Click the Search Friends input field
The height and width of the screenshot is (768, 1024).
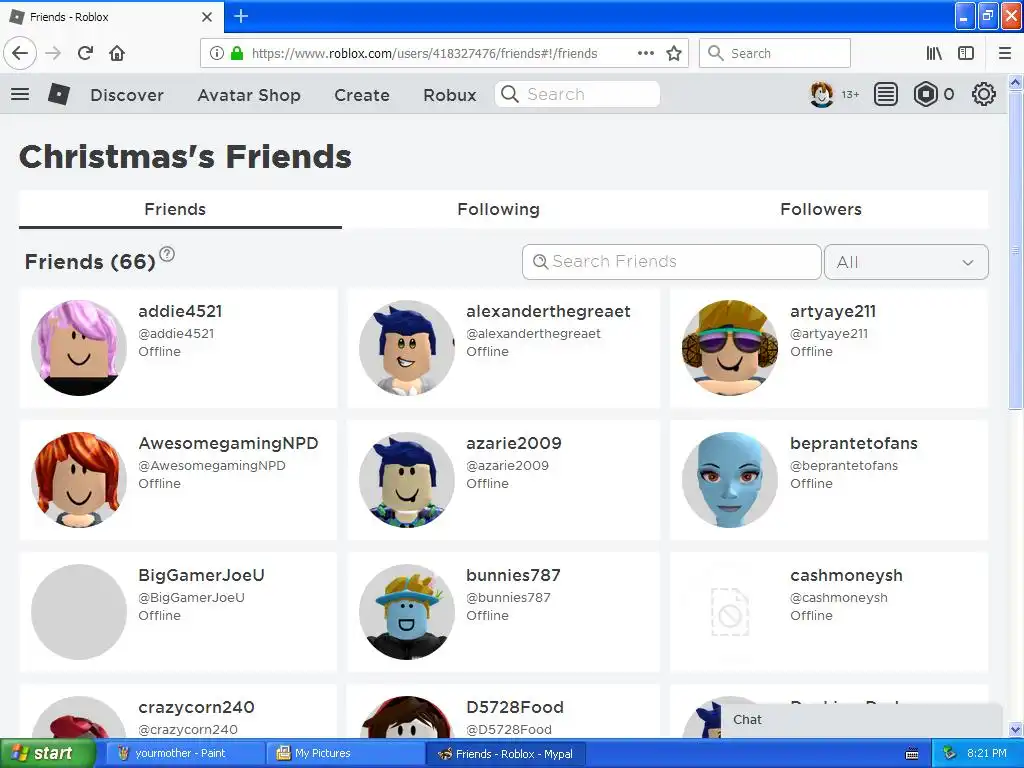tap(671, 262)
